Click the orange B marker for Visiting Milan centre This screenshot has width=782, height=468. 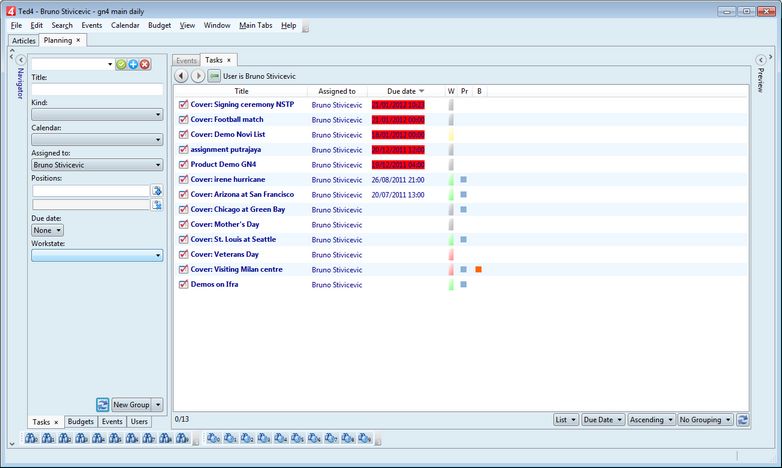[x=478, y=269]
